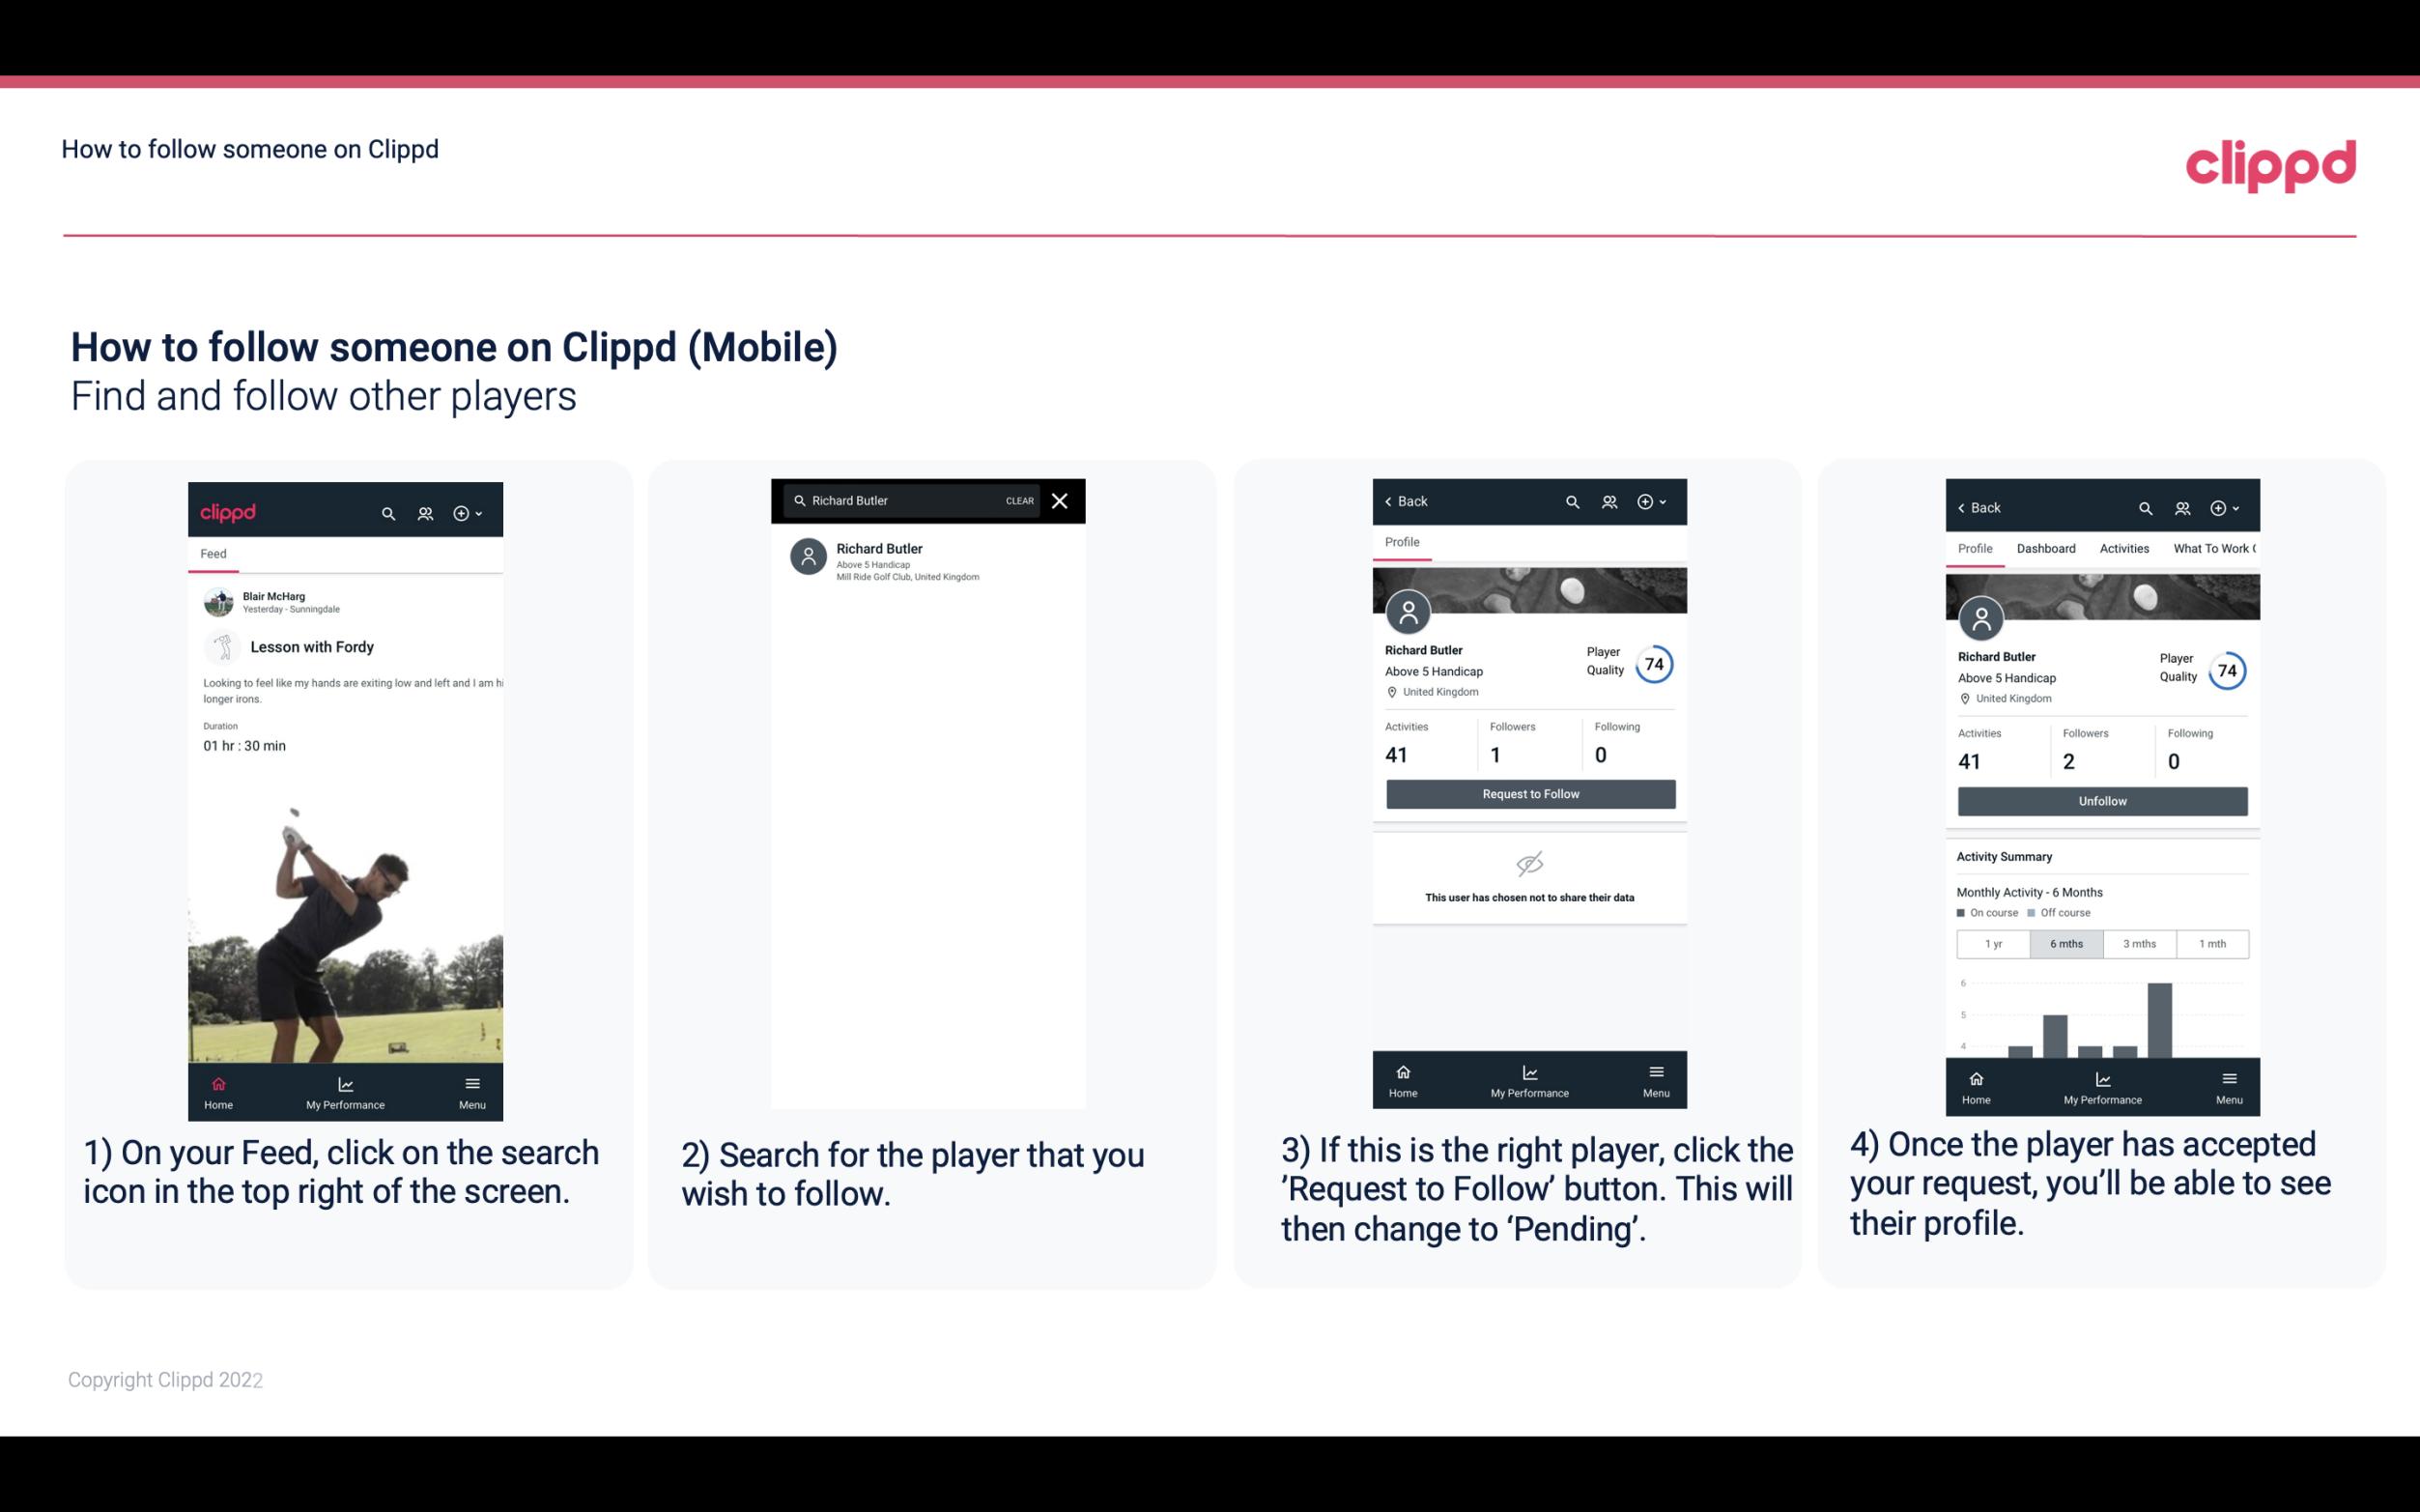The height and width of the screenshot is (1512, 2420).
Task: Click the search icon on Feed screen
Action: [384, 510]
